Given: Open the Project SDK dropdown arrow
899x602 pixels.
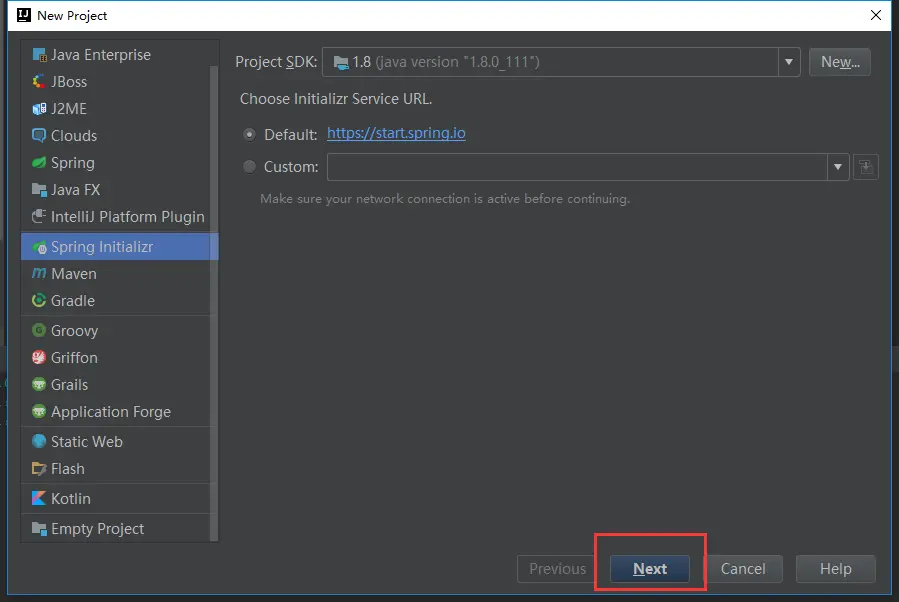Looking at the screenshot, I should pos(789,62).
